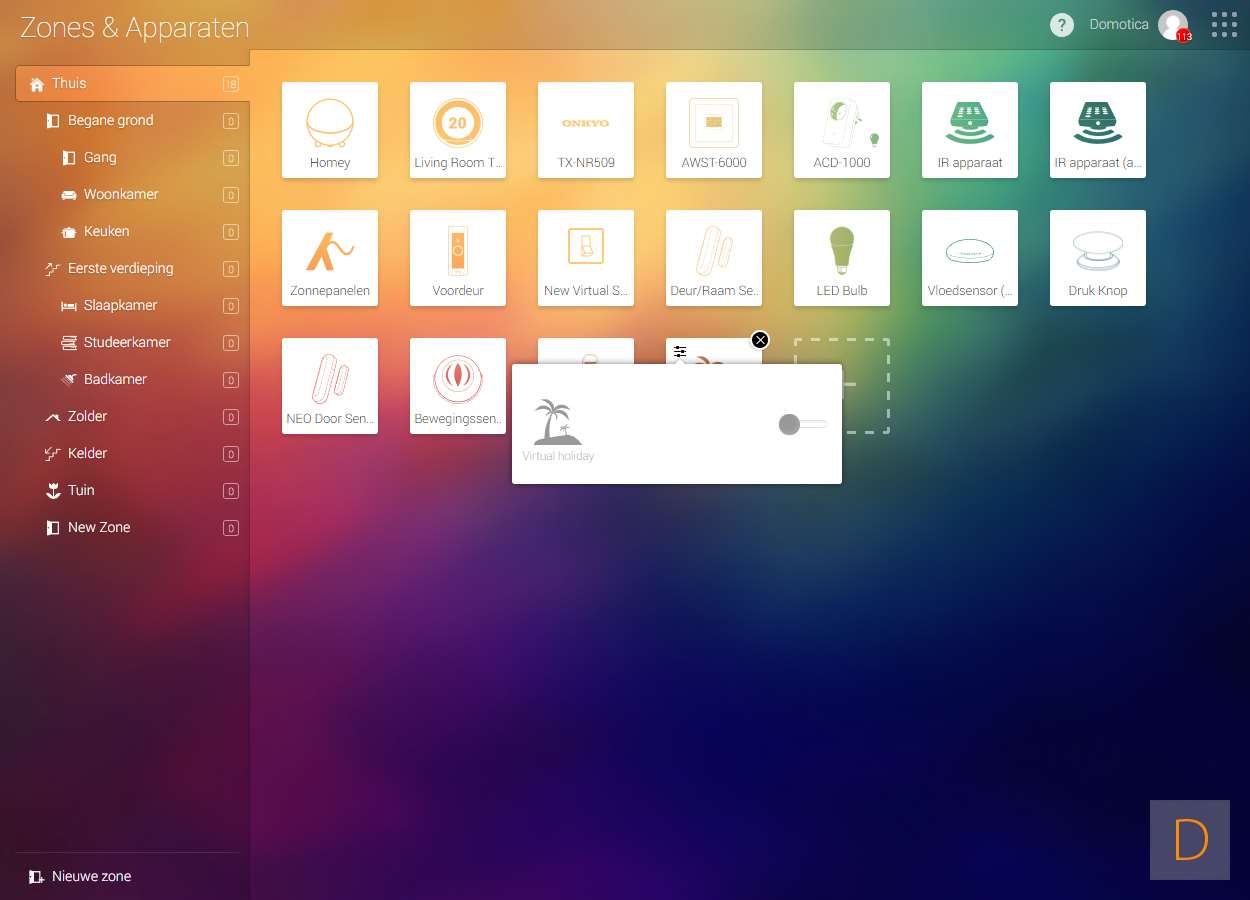
Task: Open the Vloedsensor device tile
Action: point(970,258)
